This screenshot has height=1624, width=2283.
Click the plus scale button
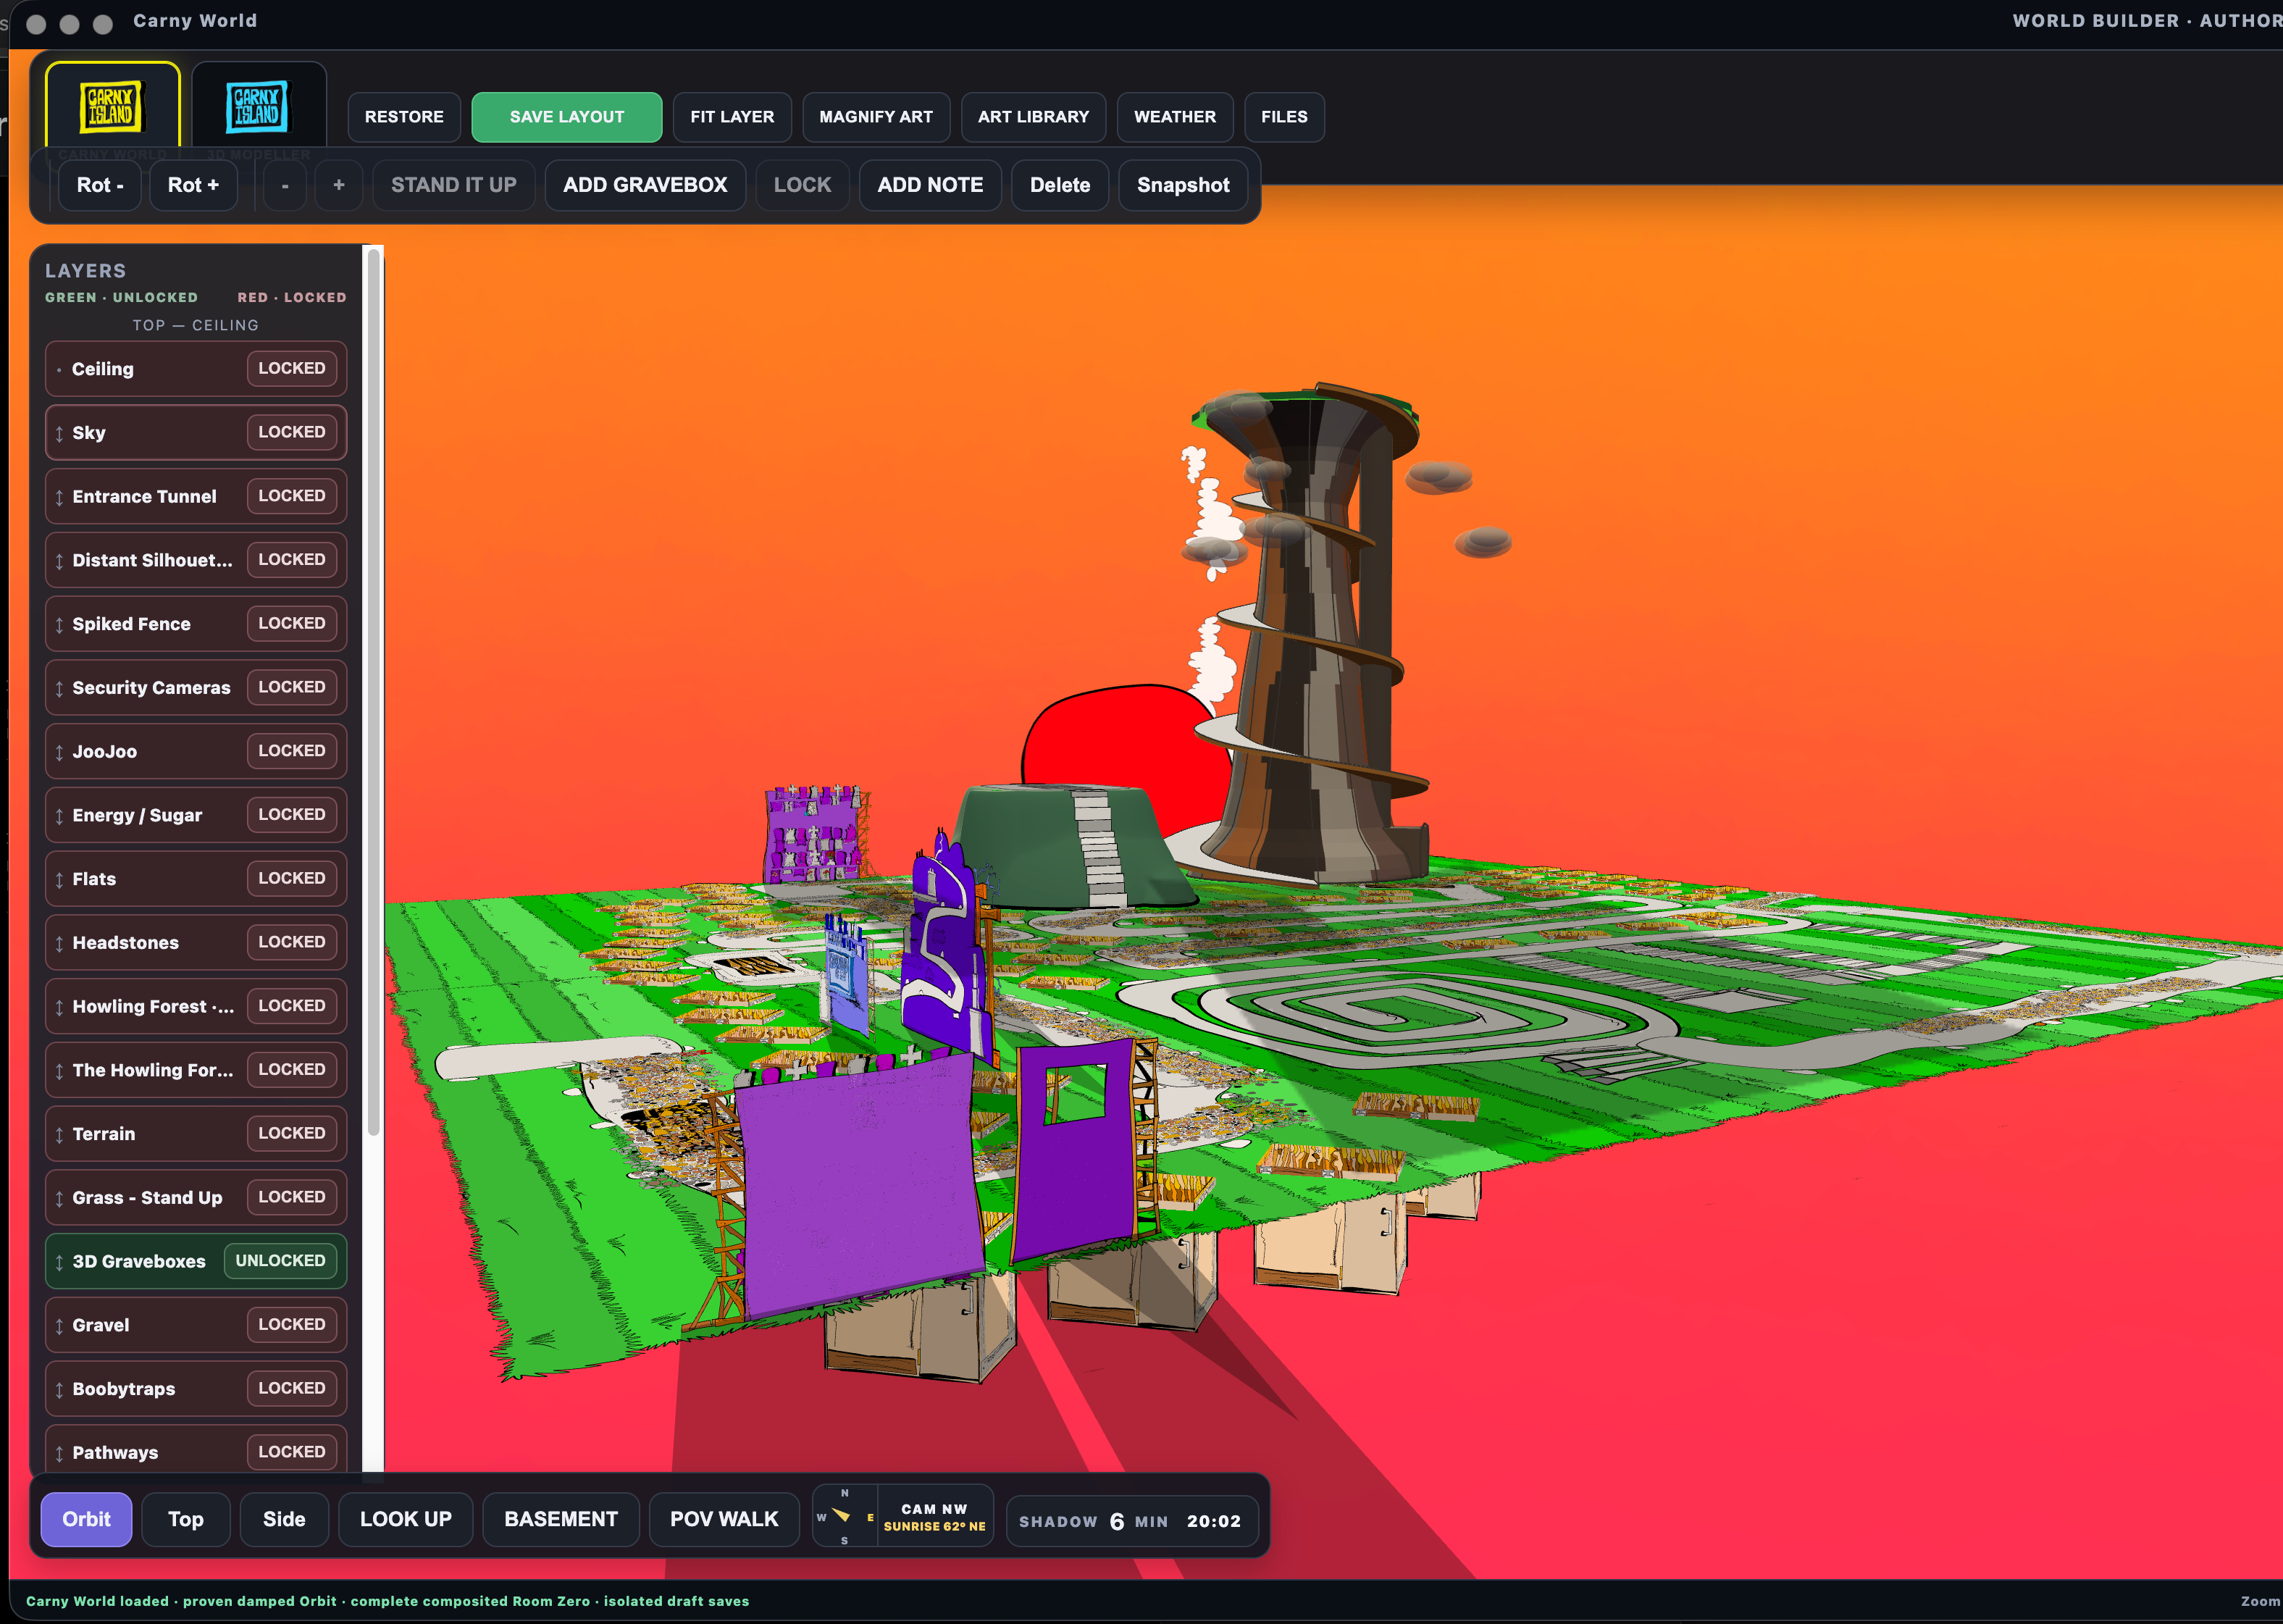tap(339, 185)
